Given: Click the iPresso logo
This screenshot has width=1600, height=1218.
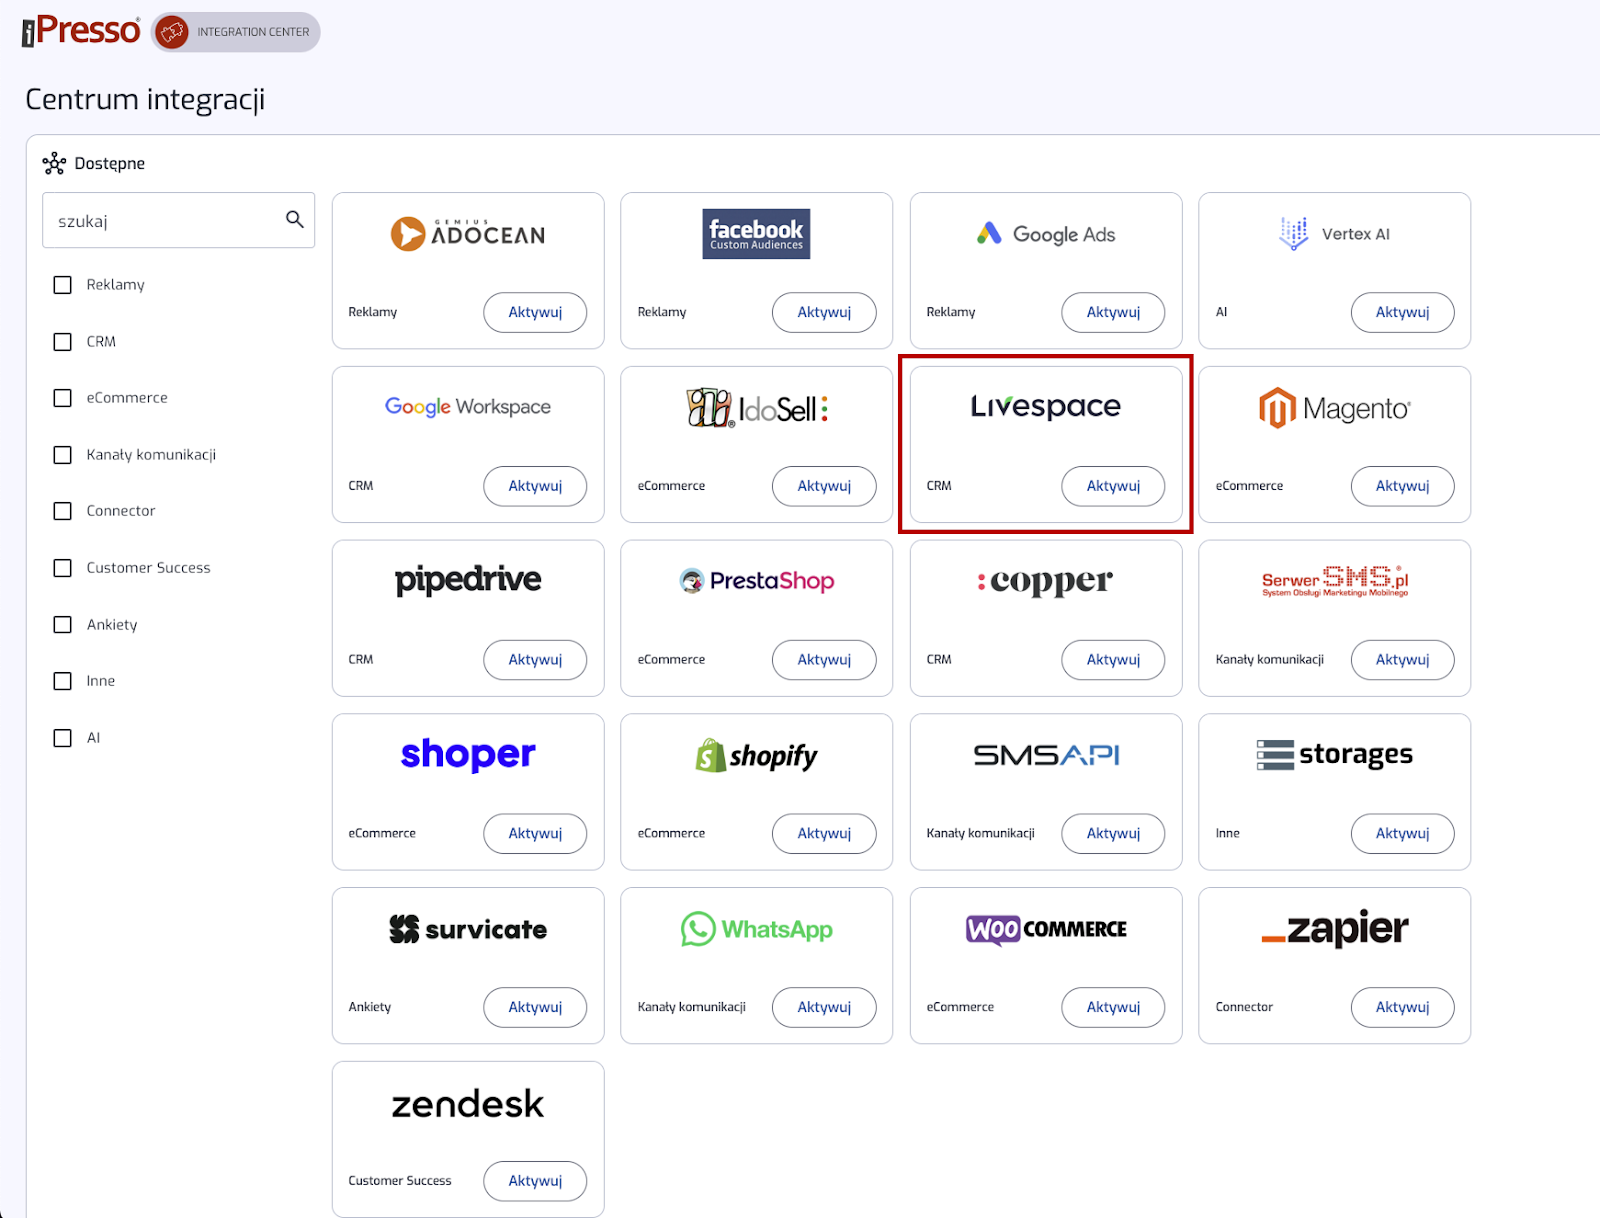Looking at the screenshot, I should [81, 31].
